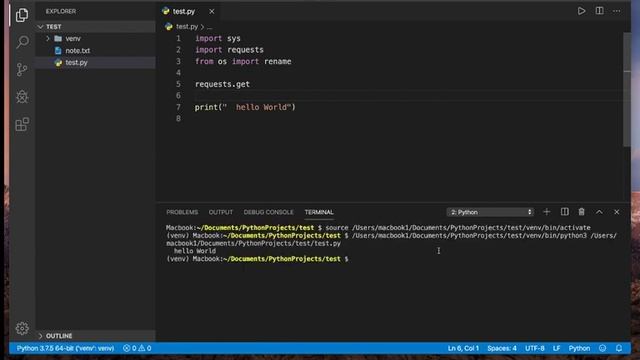Open the Source Control view
Image resolution: width=640 pixels, height=360 pixels.
click(22, 69)
